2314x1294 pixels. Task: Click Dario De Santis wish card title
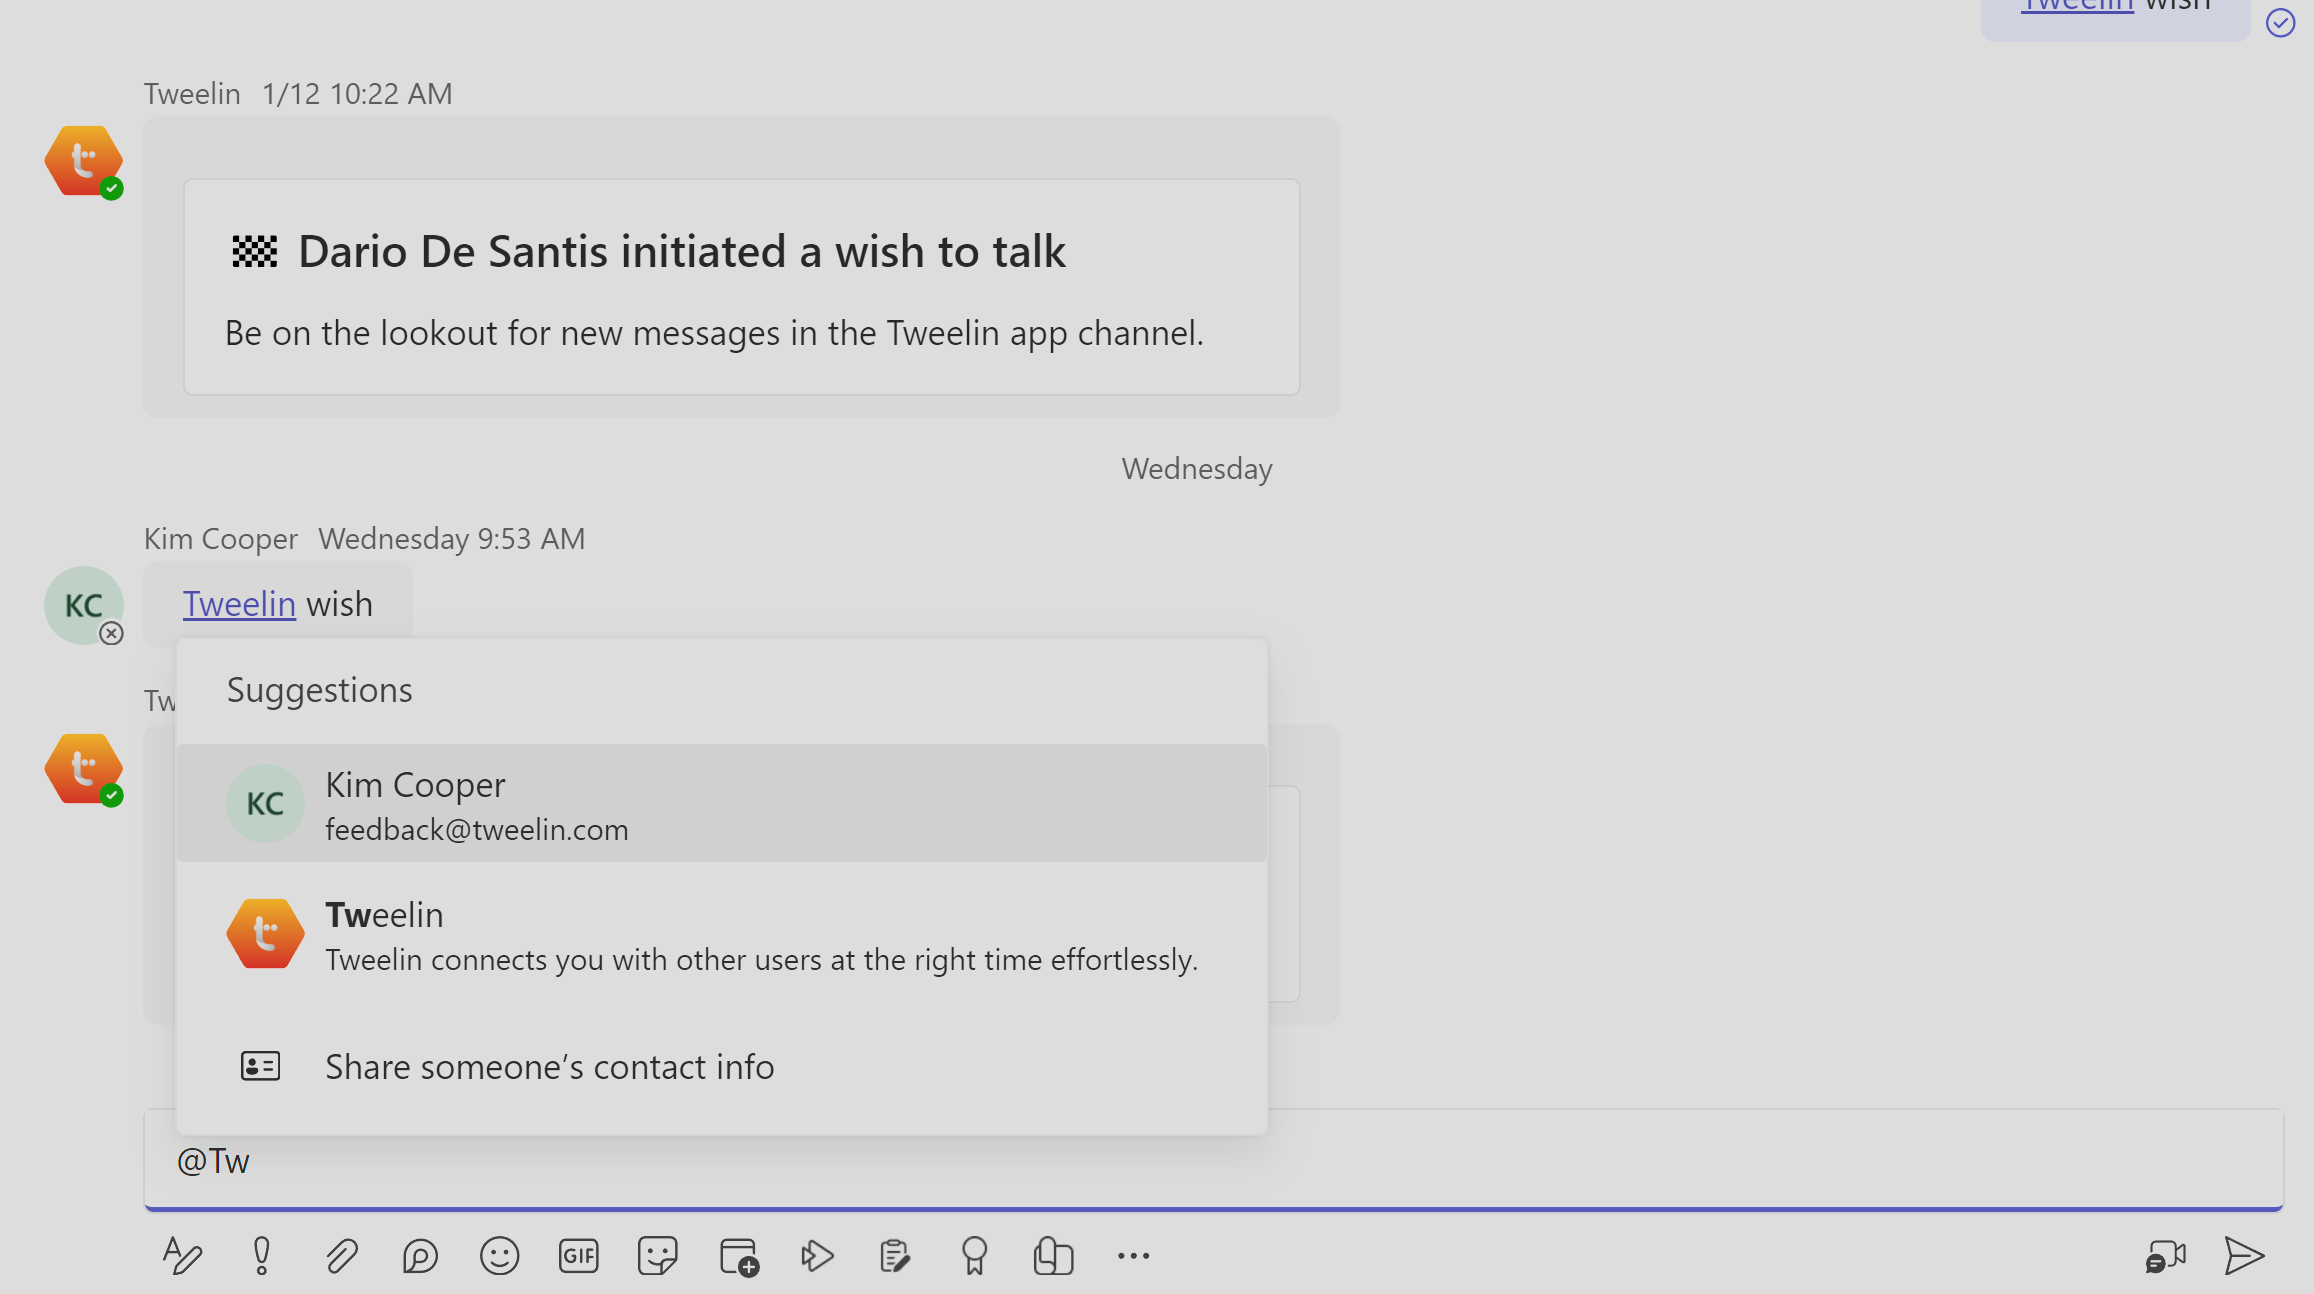681,251
